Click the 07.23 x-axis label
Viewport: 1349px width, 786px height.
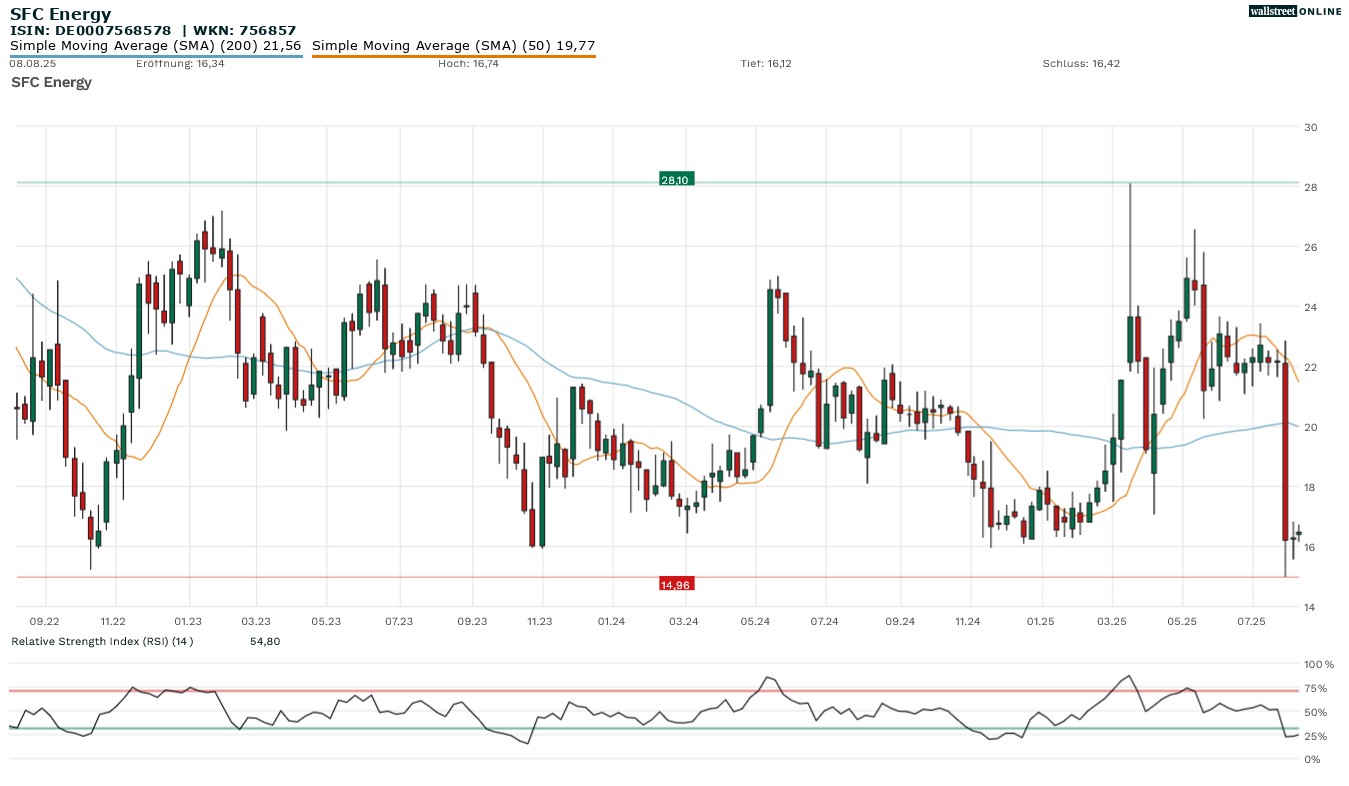(x=399, y=621)
